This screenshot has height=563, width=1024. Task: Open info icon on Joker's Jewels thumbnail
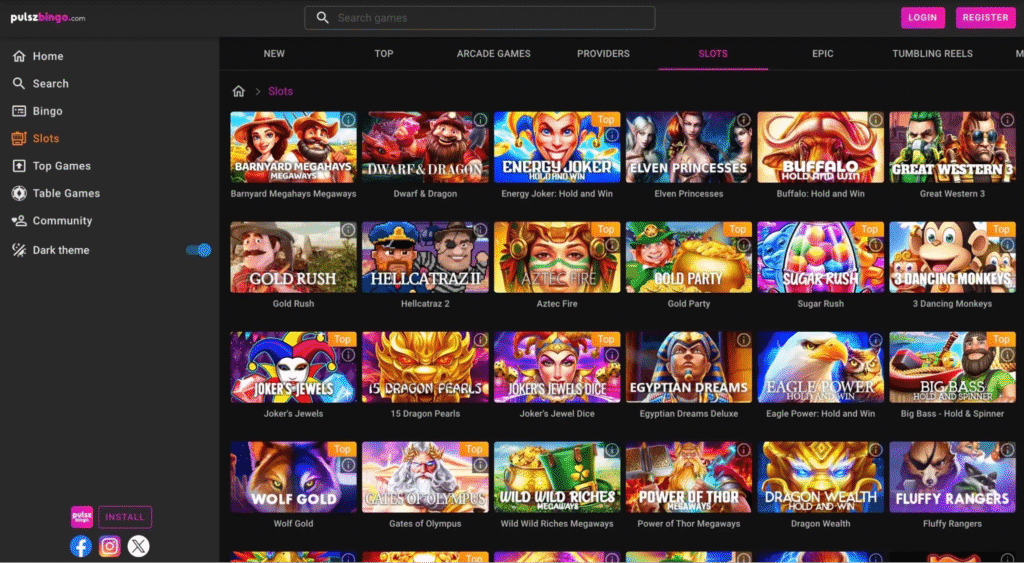(348, 355)
